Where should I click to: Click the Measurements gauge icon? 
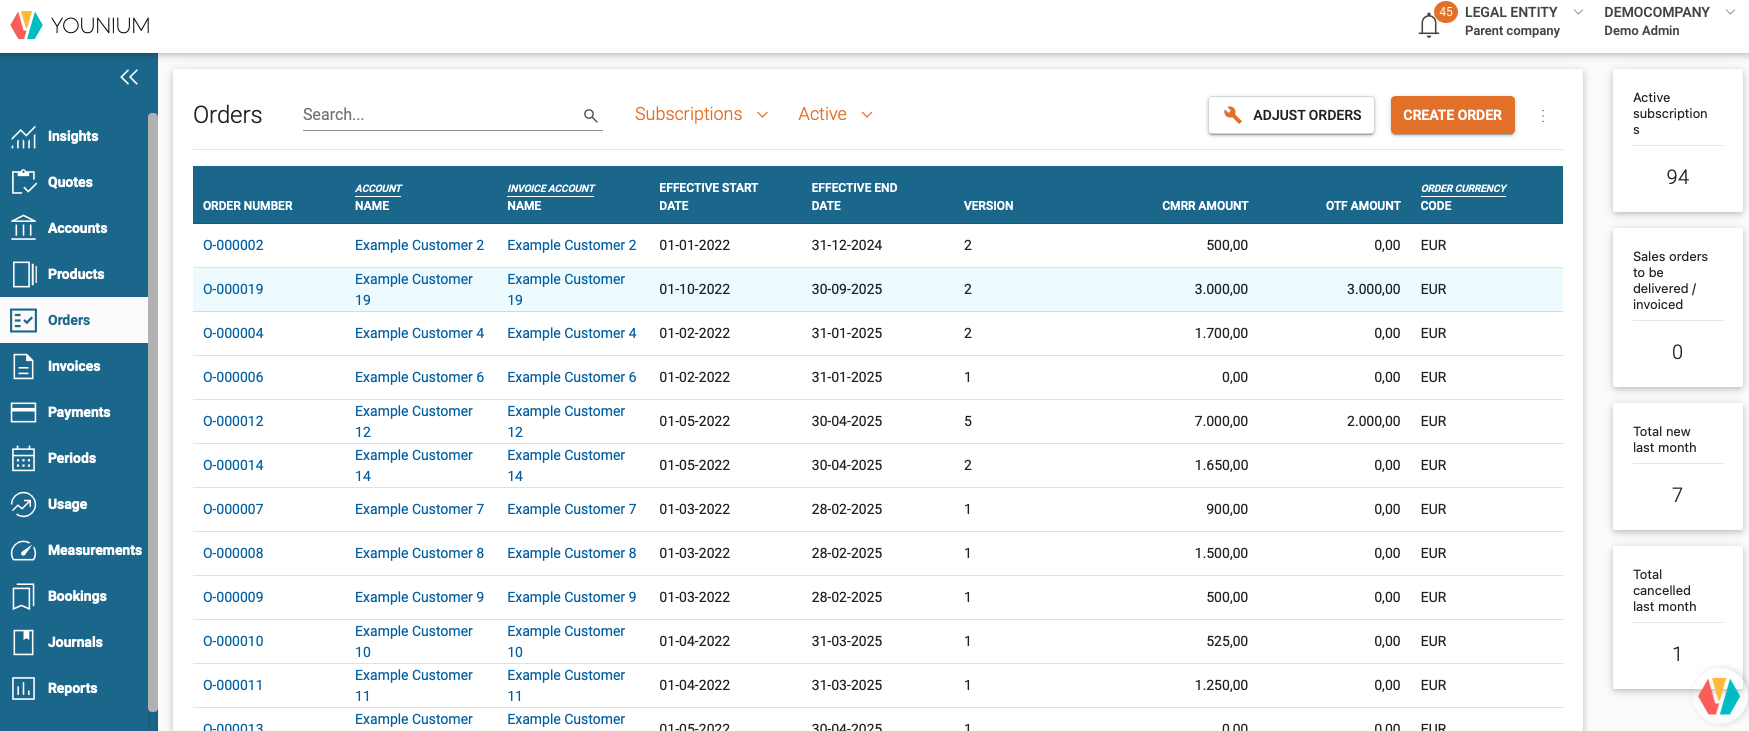pyautogui.click(x=24, y=550)
